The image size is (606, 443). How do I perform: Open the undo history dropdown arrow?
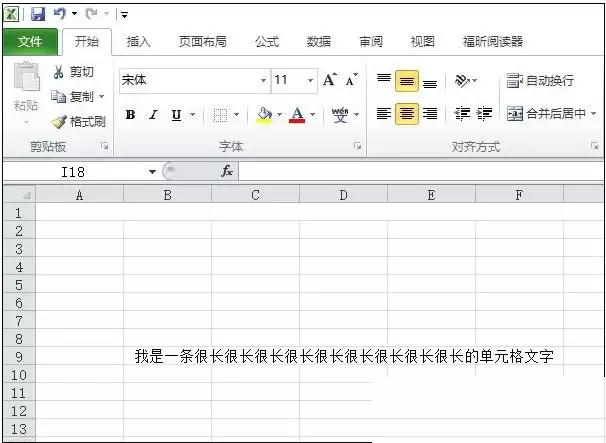74,14
